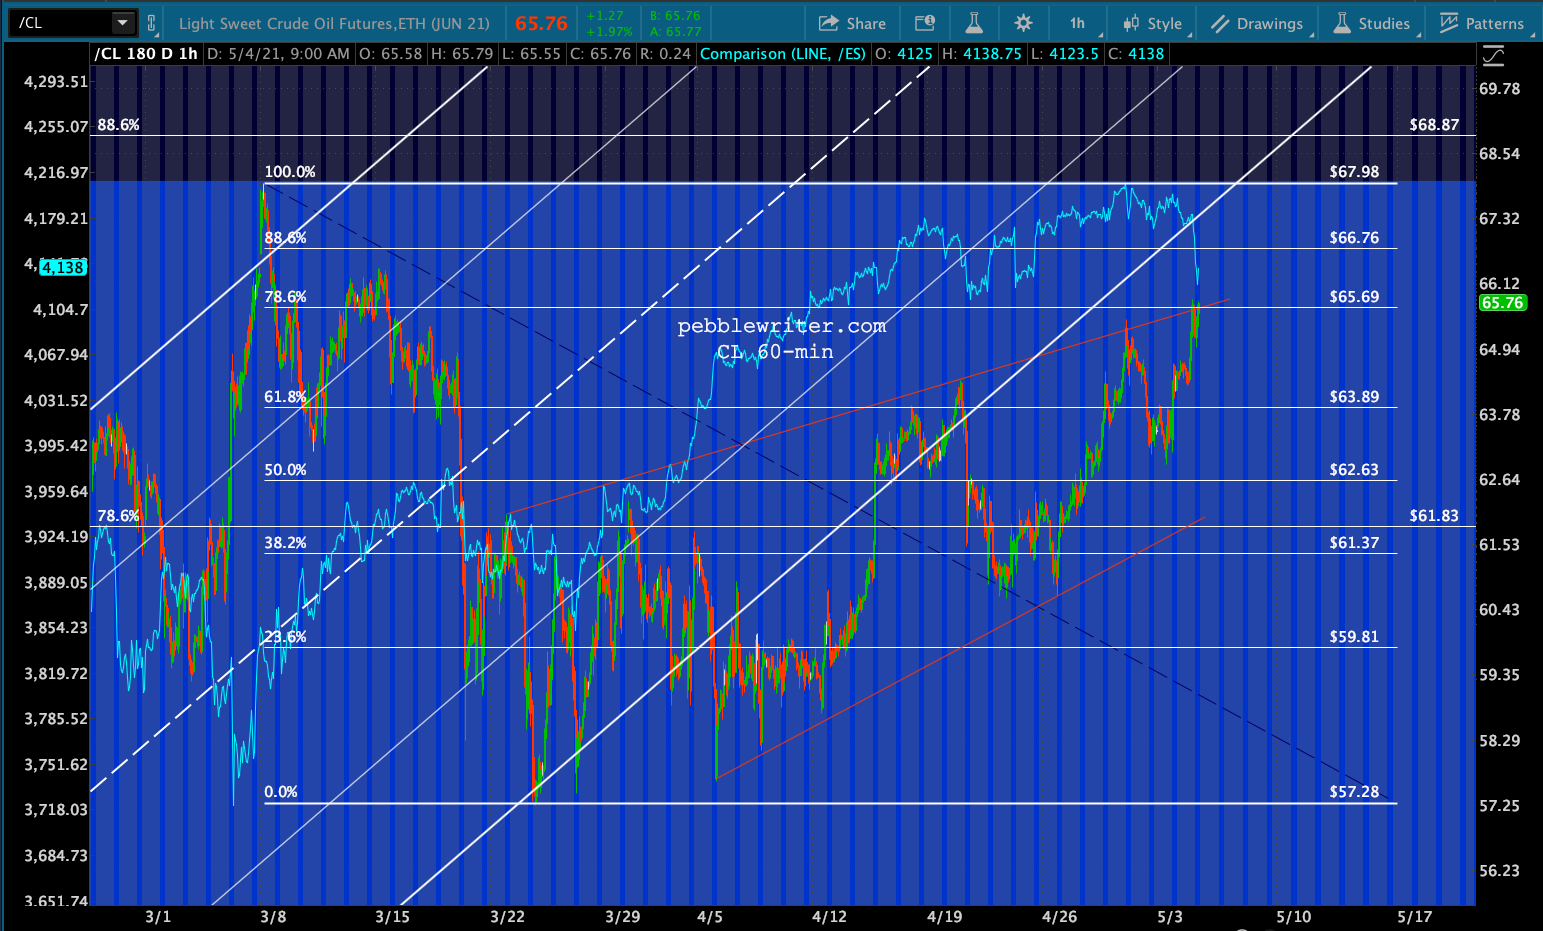1543x931 pixels.
Task: Click the red last price 65.76
Action: [541, 23]
